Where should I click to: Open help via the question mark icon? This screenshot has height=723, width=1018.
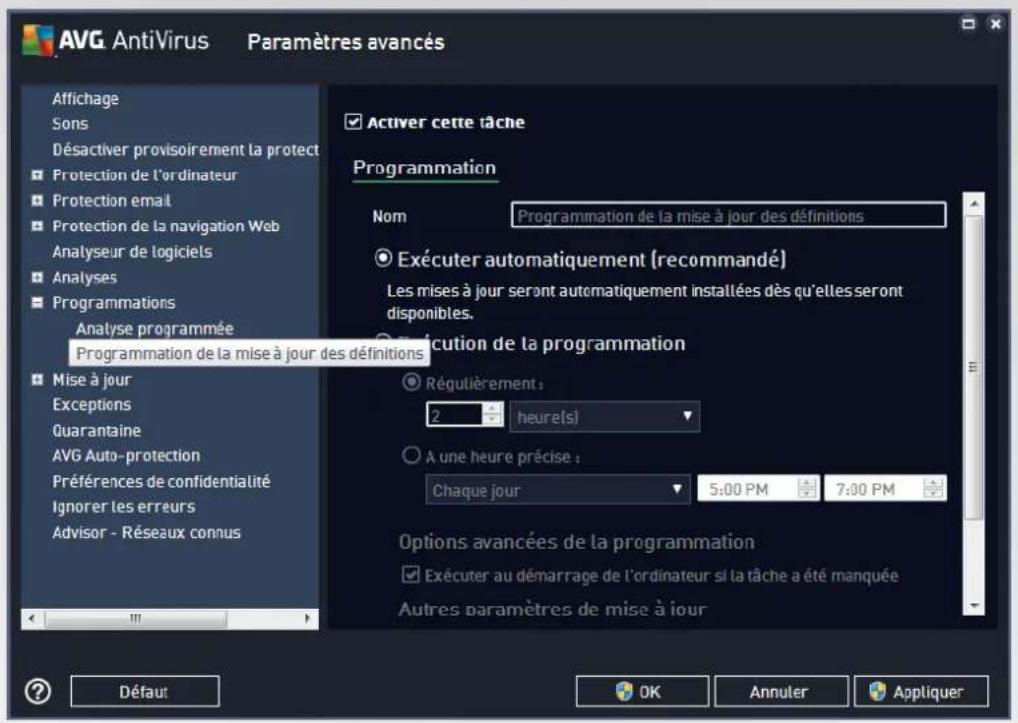point(38,691)
